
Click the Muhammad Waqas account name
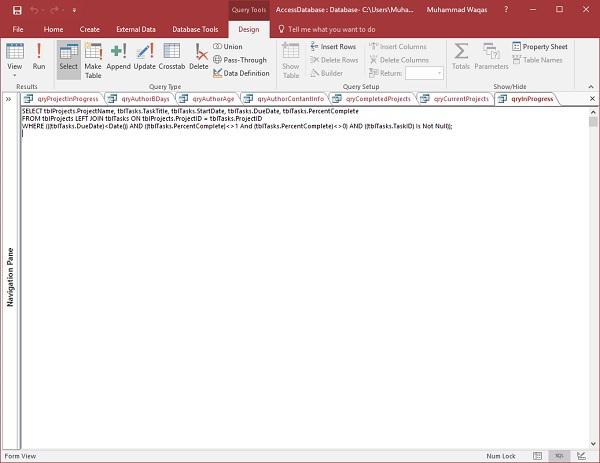[457, 10]
